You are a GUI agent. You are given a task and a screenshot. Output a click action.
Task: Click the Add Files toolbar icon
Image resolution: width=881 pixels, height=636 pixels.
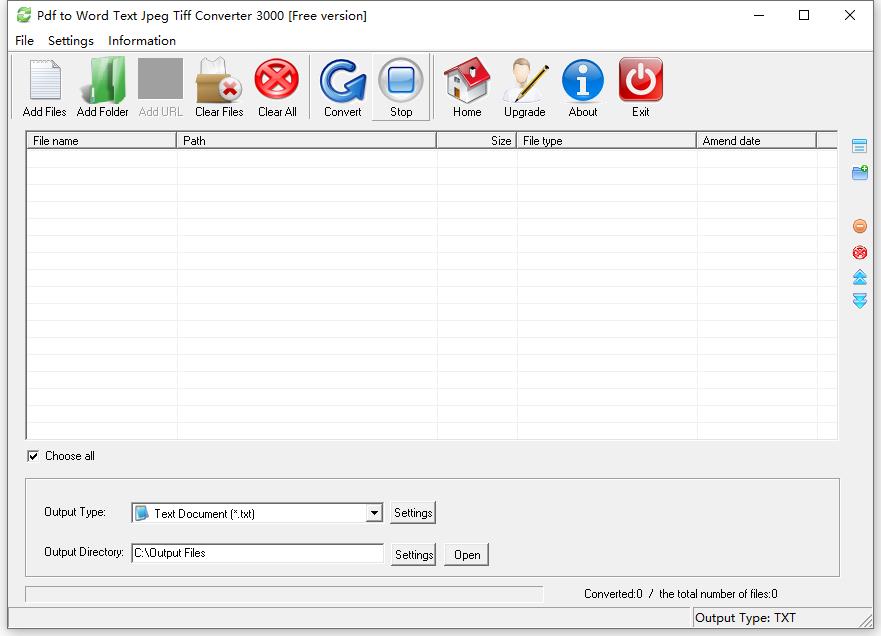44,81
